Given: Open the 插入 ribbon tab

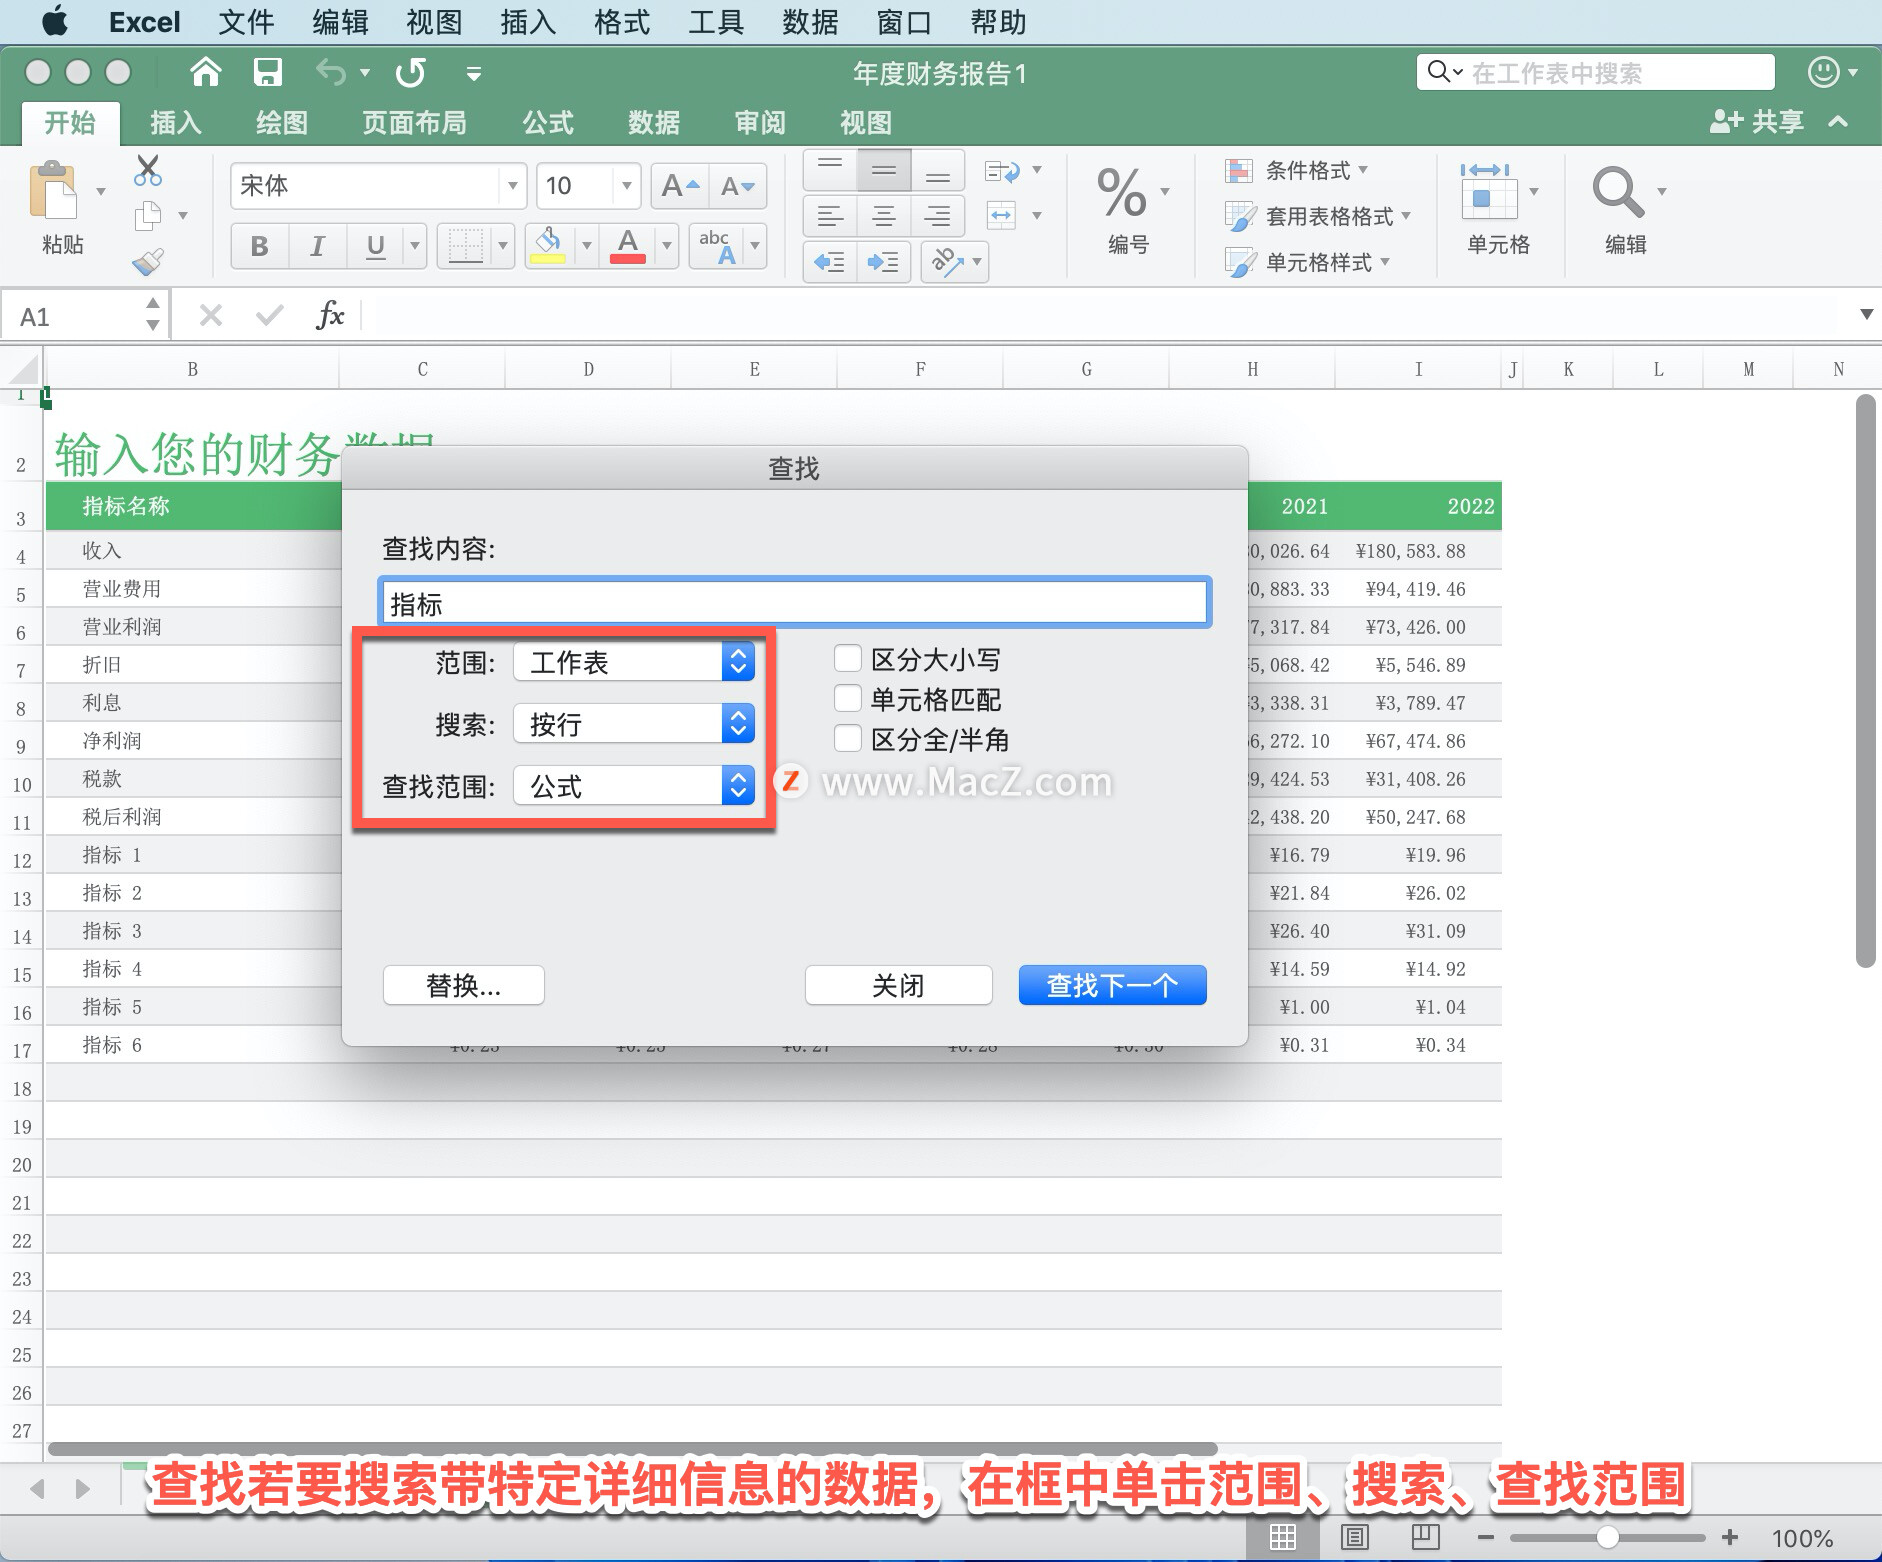Looking at the screenshot, I should click(176, 122).
